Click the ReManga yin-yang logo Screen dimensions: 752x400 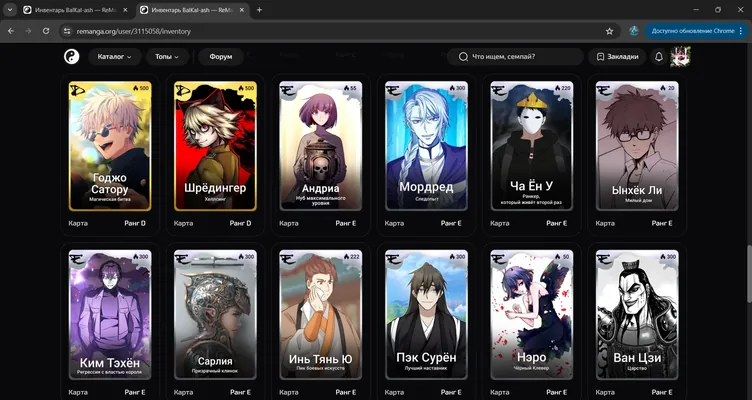coord(71,57)
